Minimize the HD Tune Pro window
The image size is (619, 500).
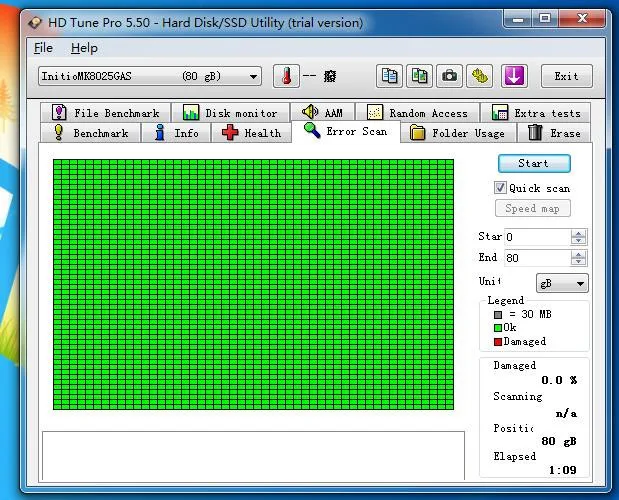click(x=518, y=19)
